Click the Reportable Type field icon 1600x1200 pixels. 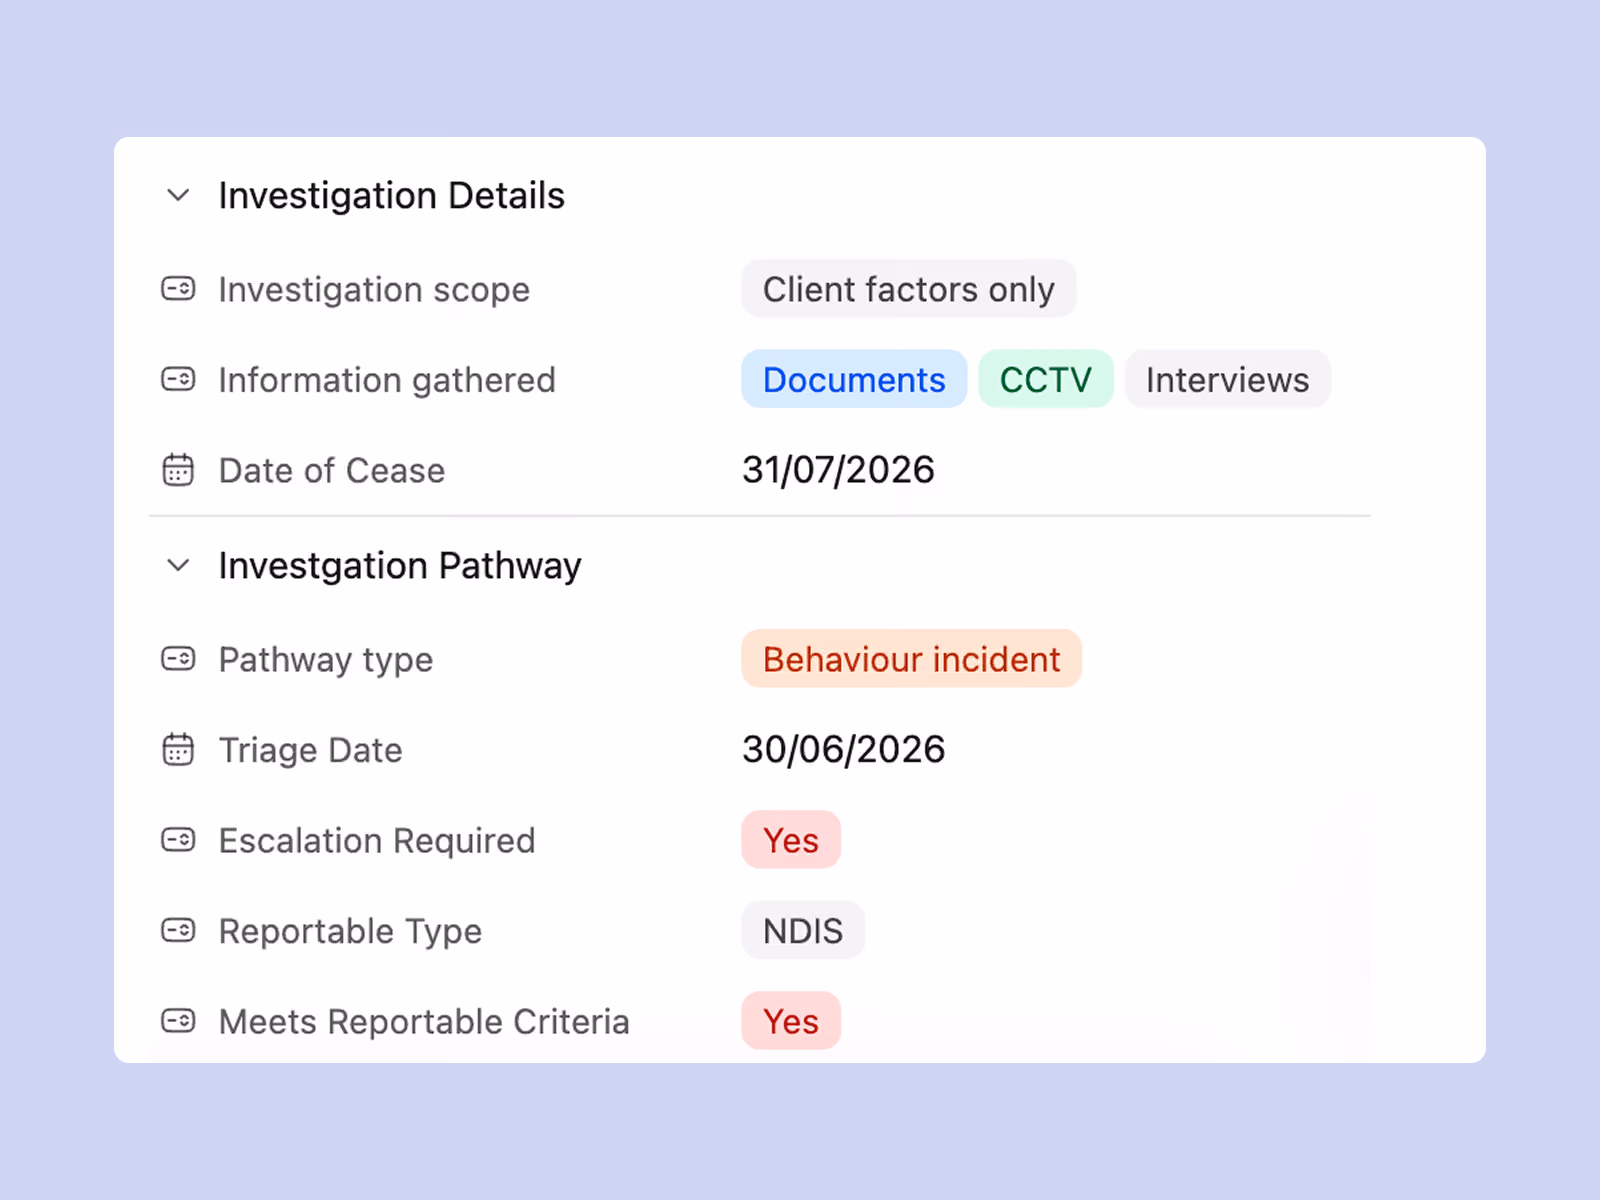coord(178,930)
